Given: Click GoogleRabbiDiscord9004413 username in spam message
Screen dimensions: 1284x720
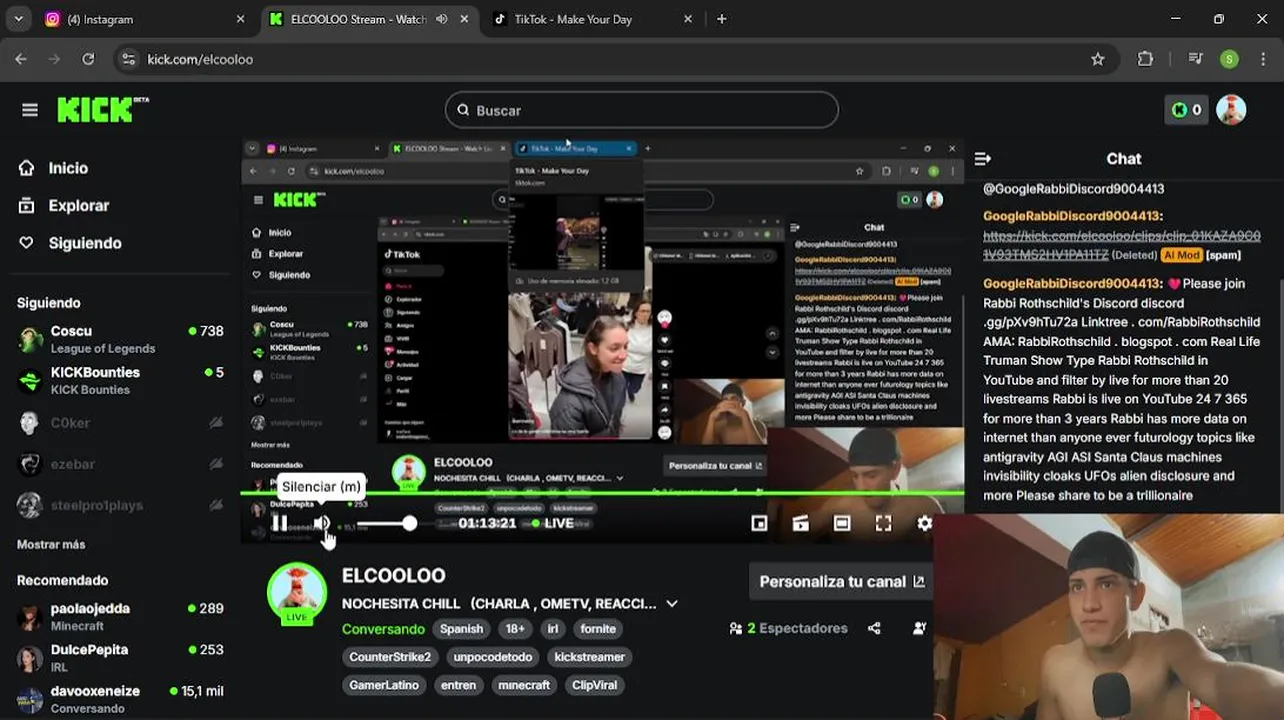Looking at the screenshot, I should pos(1072,283).
